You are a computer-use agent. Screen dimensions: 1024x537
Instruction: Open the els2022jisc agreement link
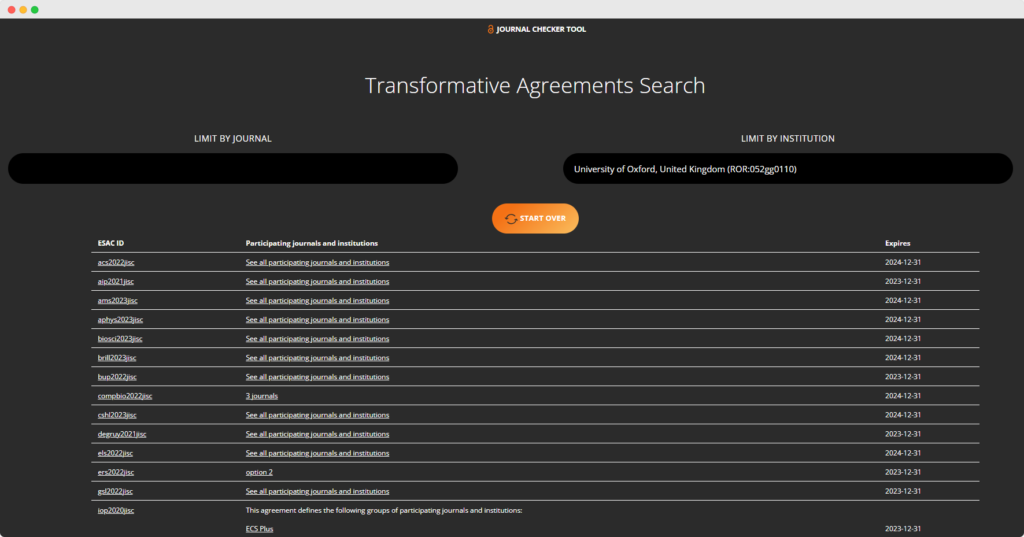point(115,453)
